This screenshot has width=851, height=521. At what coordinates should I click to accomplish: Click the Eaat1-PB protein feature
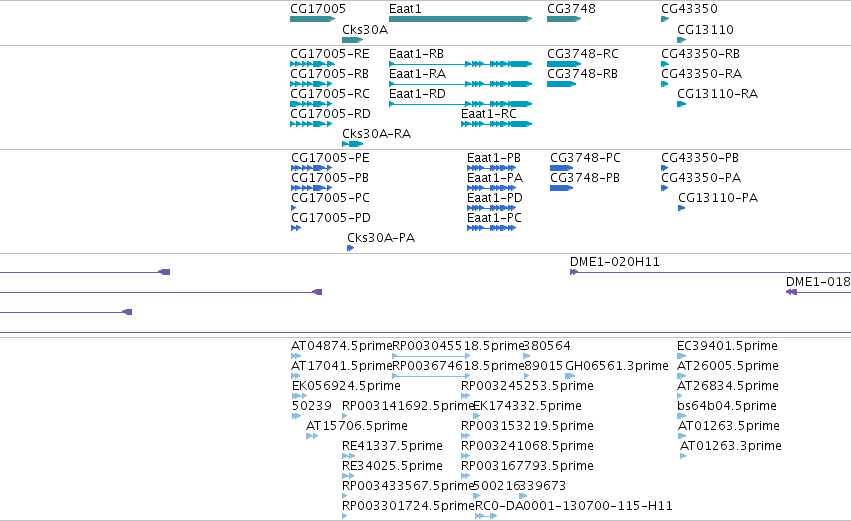[x=491, y=168]
